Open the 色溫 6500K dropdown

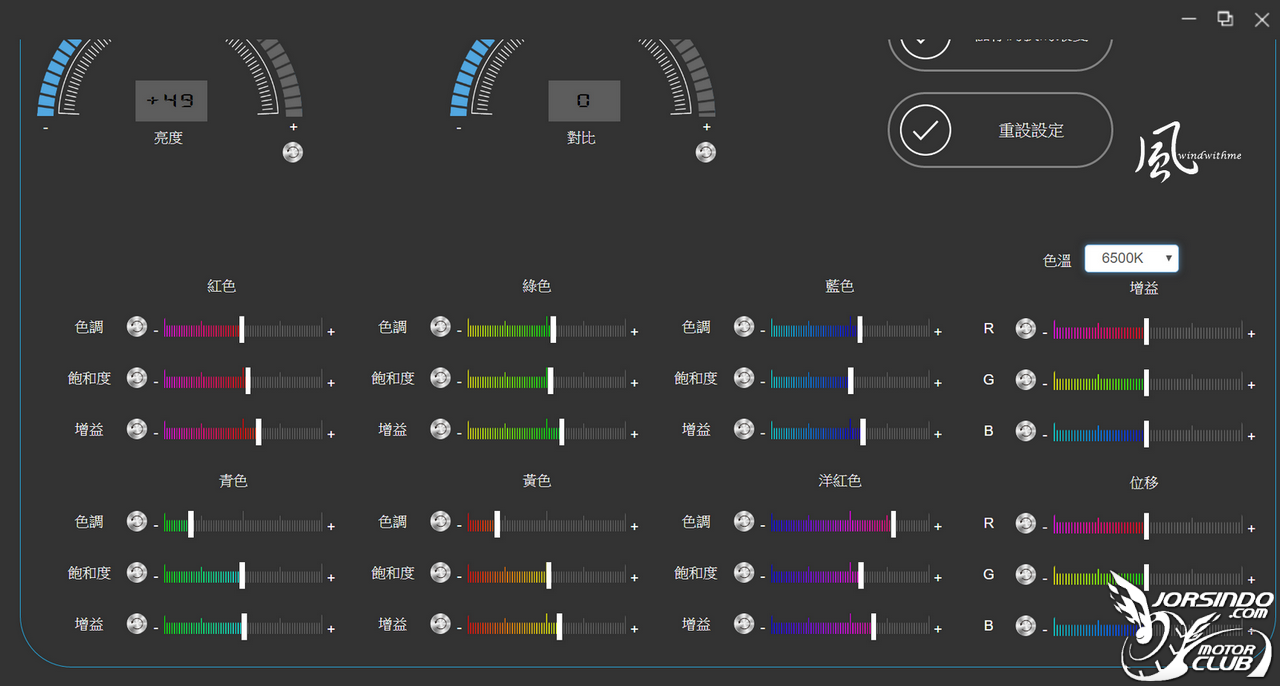click(1132, 258)
